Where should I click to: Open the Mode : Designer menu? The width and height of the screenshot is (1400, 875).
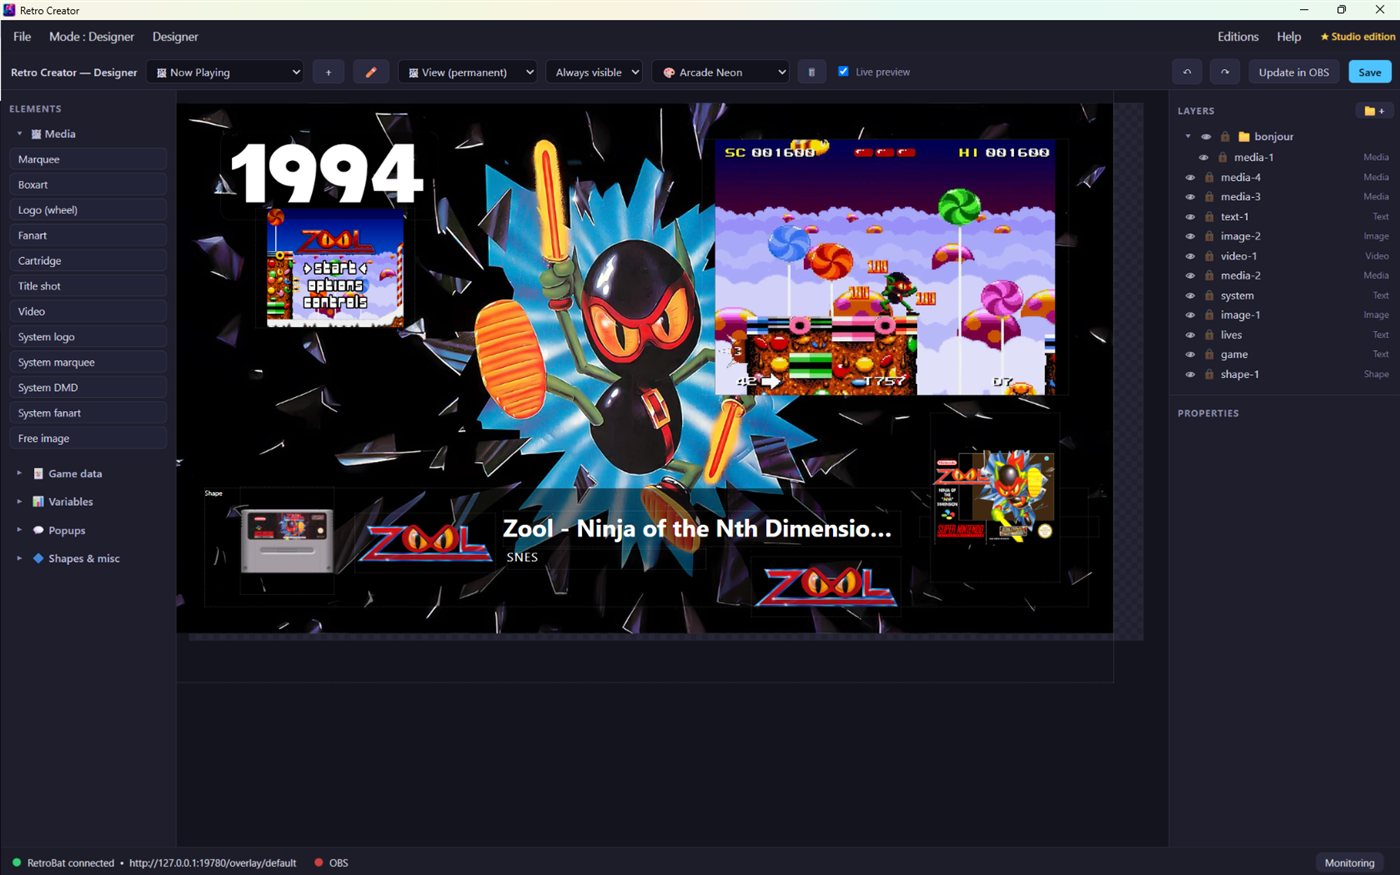[x=91, y=37]
